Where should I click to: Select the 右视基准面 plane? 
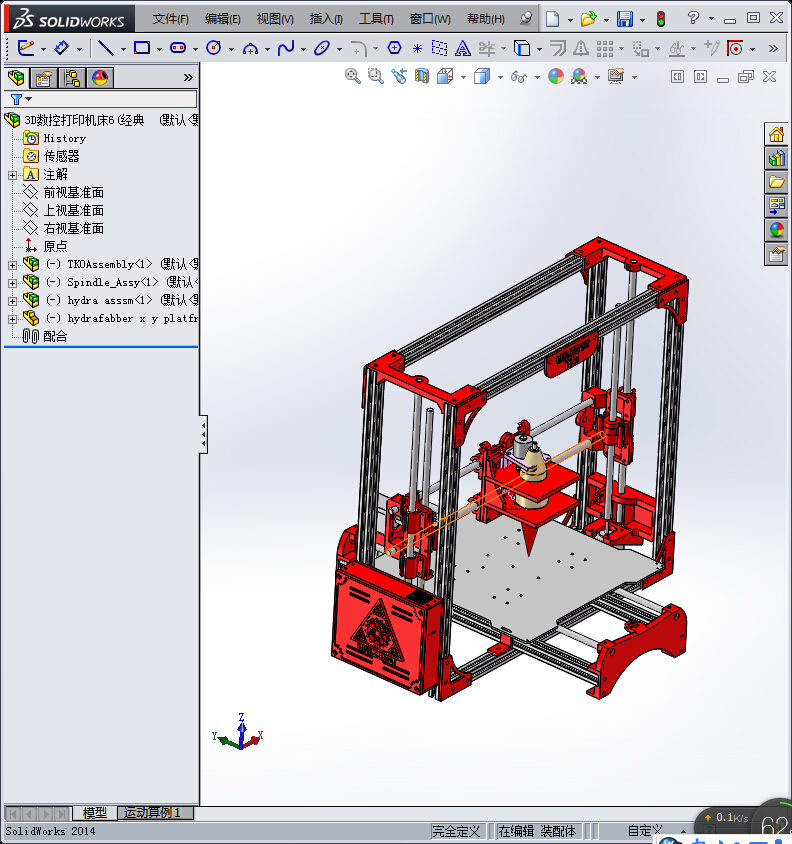click(74, 228)
